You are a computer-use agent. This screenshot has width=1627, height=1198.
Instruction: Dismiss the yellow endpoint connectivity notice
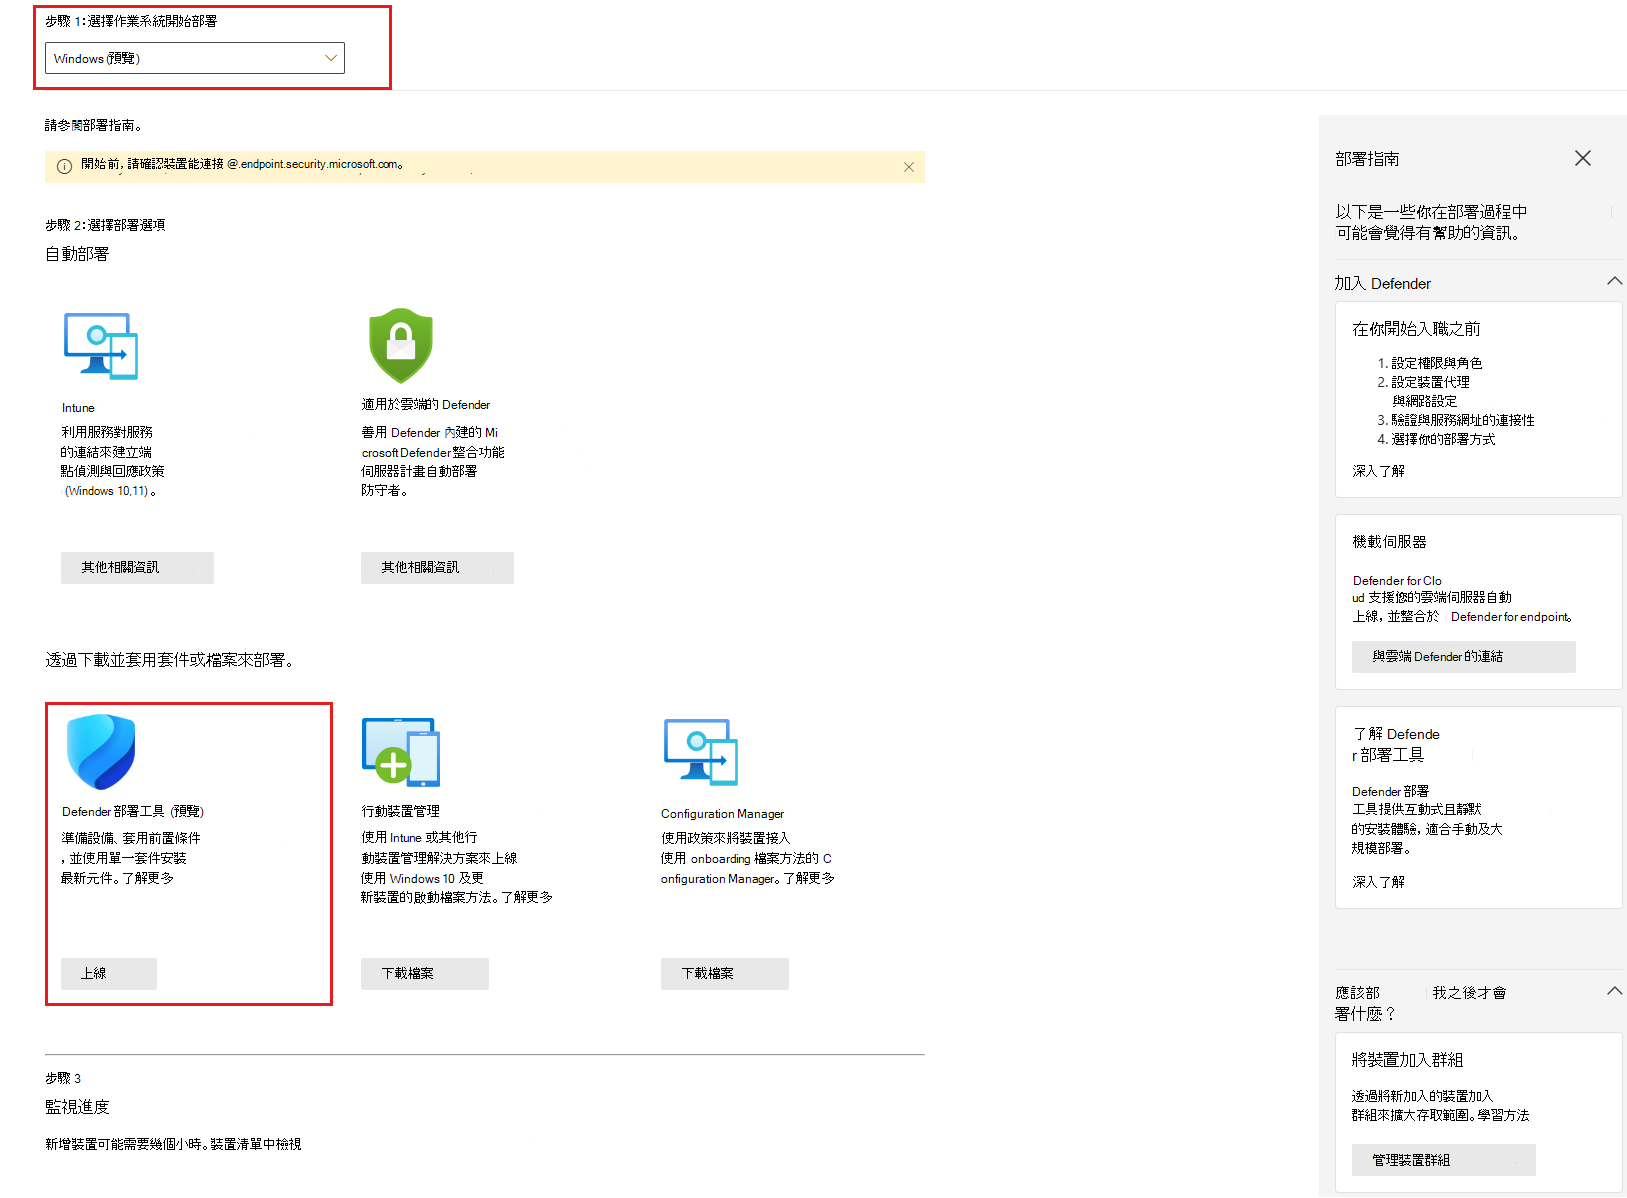pos(909,167)
